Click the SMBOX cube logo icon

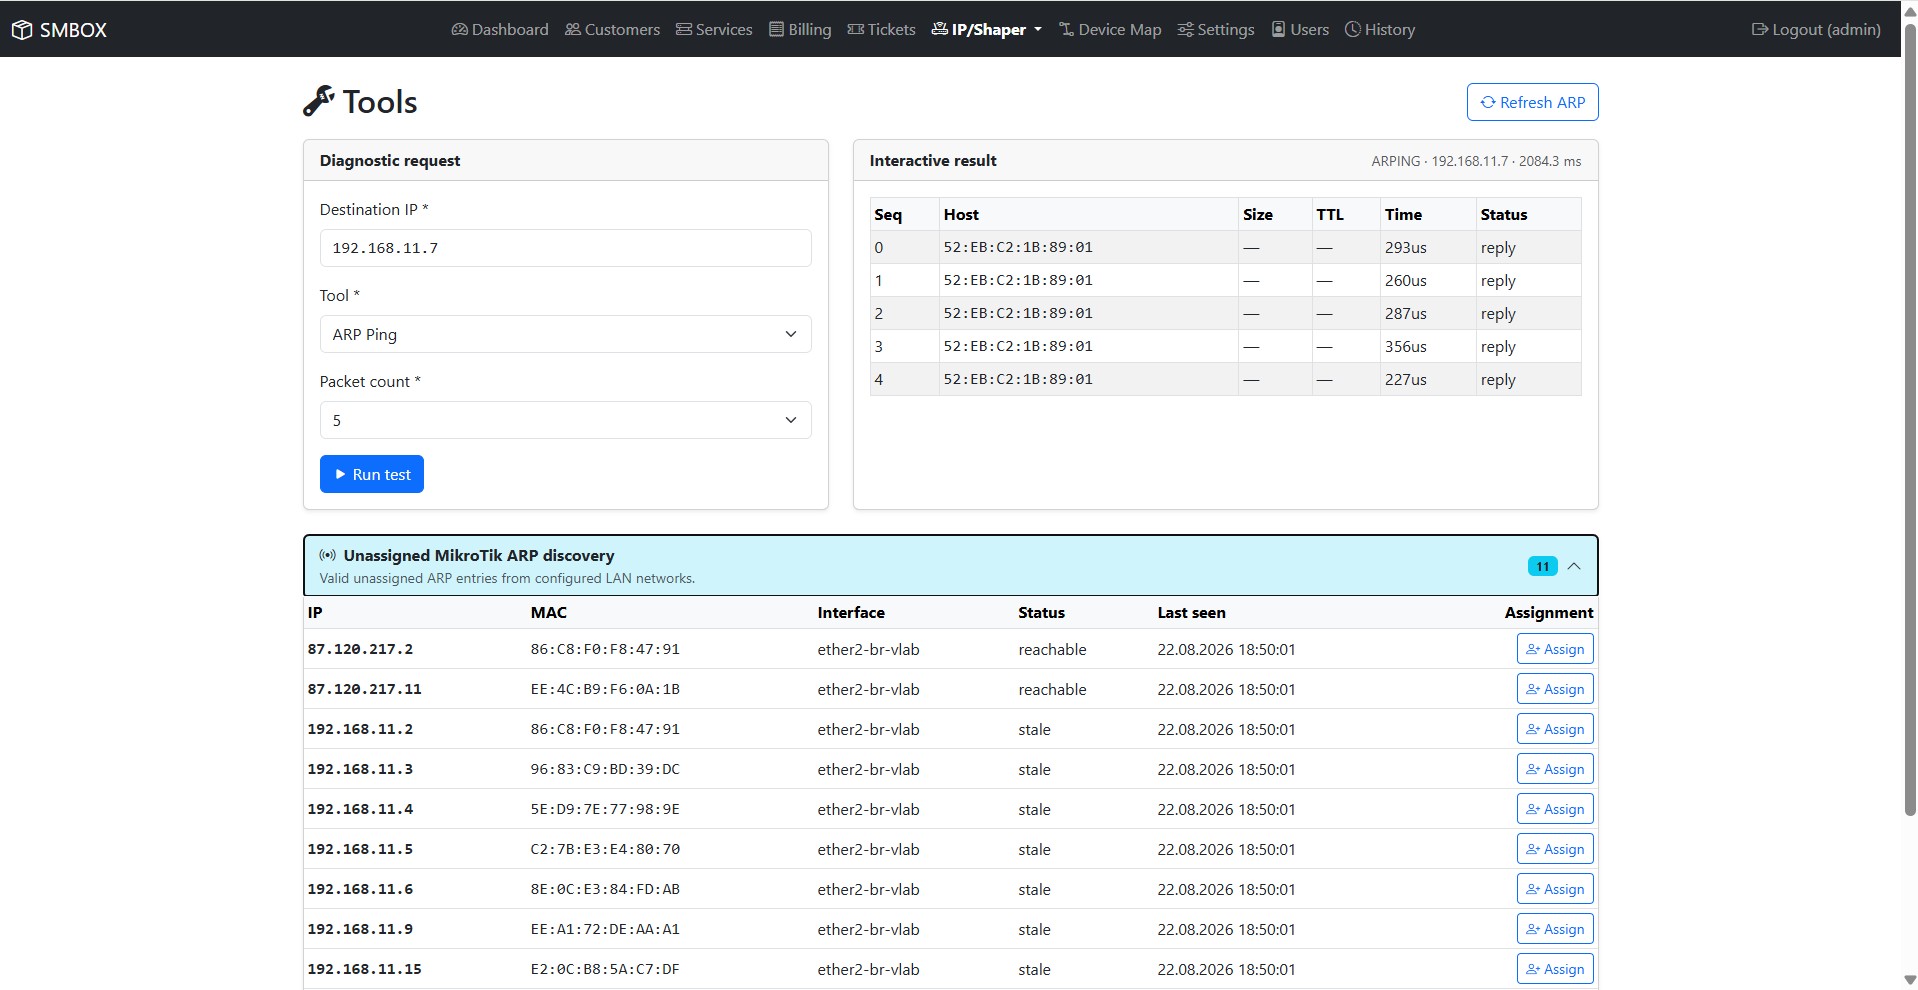pyautogui.click(x=22, y=30)
